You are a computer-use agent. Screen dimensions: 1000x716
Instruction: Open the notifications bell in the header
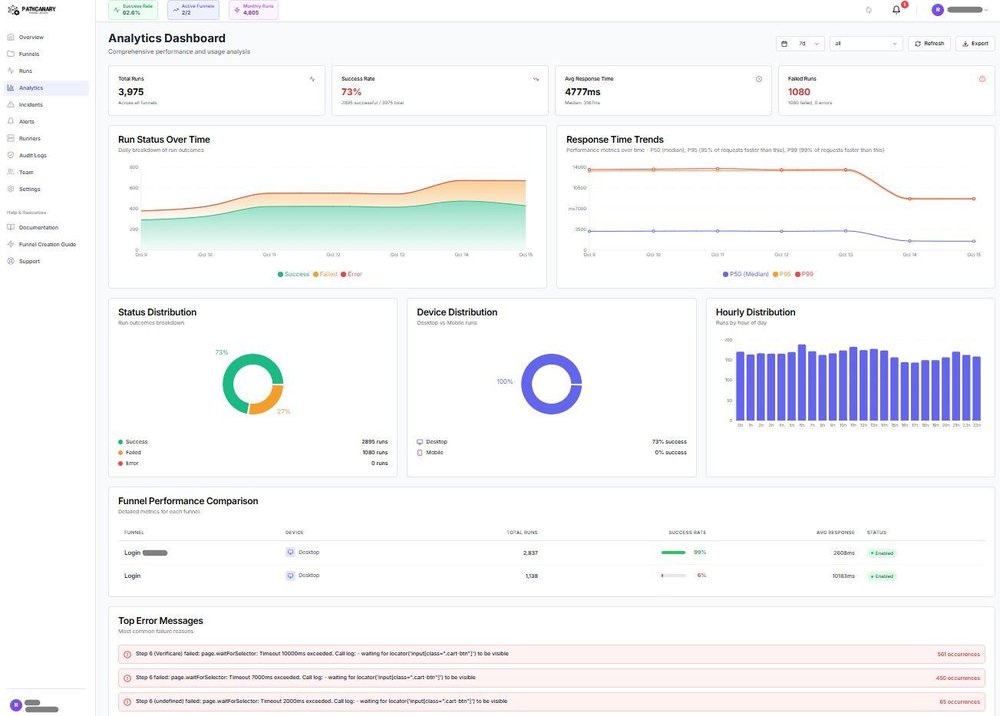tap(894, 8)
